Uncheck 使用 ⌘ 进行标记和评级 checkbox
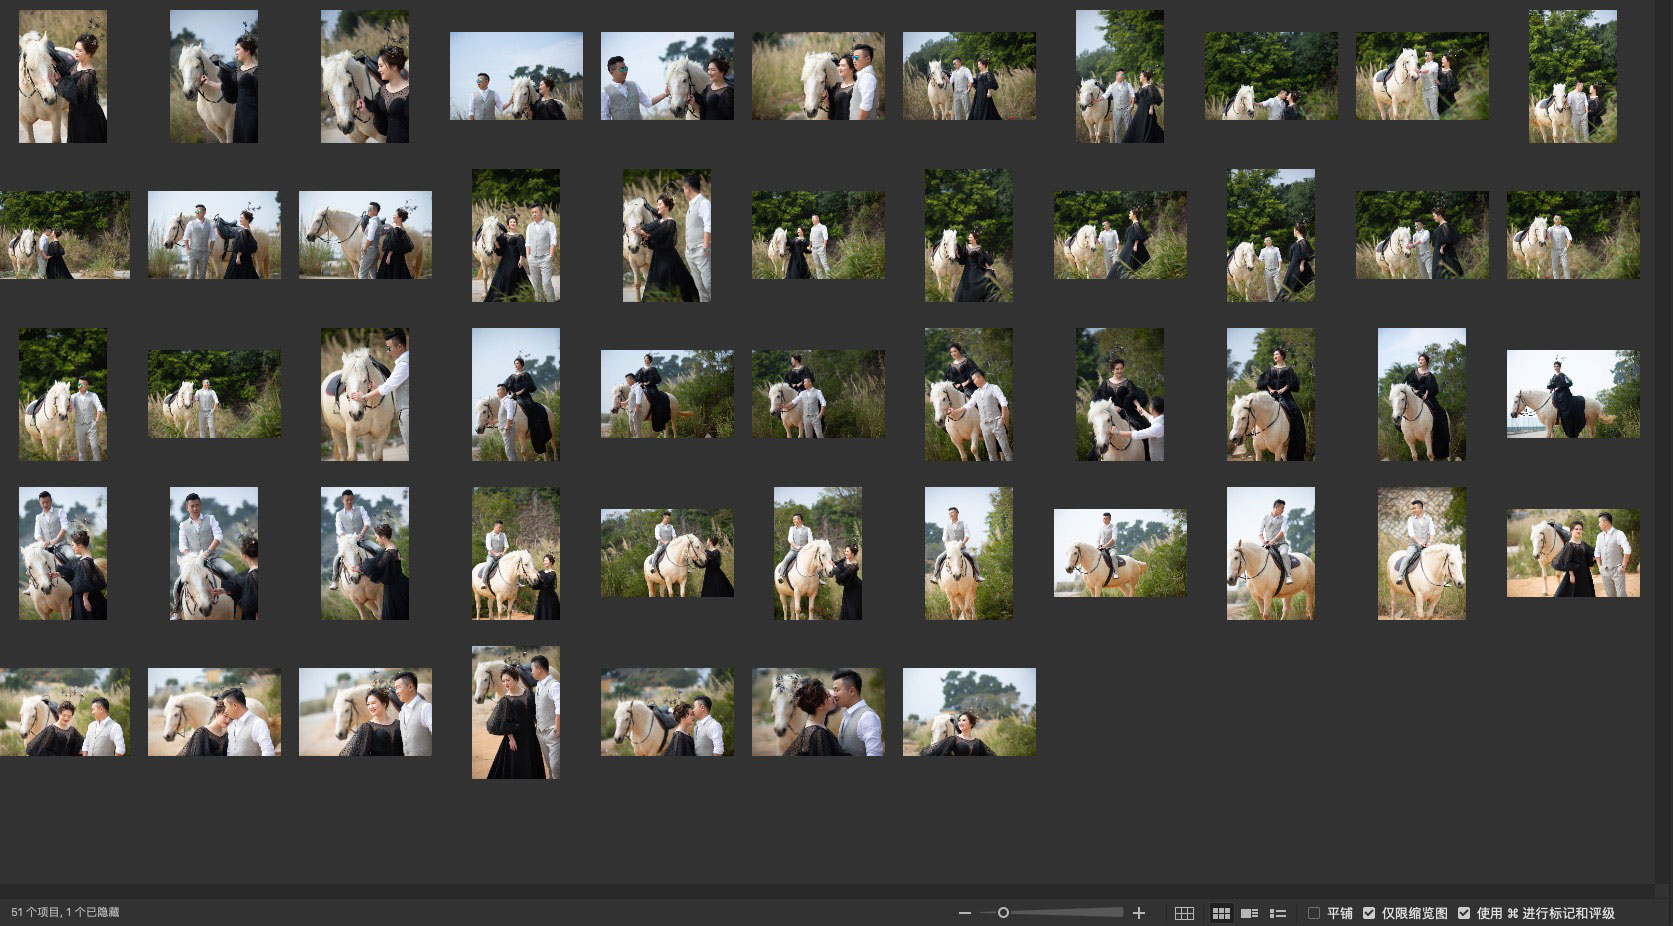 pyautogui.click(x=1464, y=913)
